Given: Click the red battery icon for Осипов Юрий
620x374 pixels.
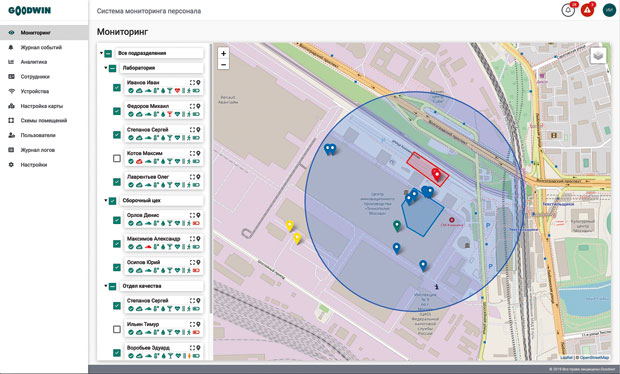Looking at the screenshot, I should 196,270.
